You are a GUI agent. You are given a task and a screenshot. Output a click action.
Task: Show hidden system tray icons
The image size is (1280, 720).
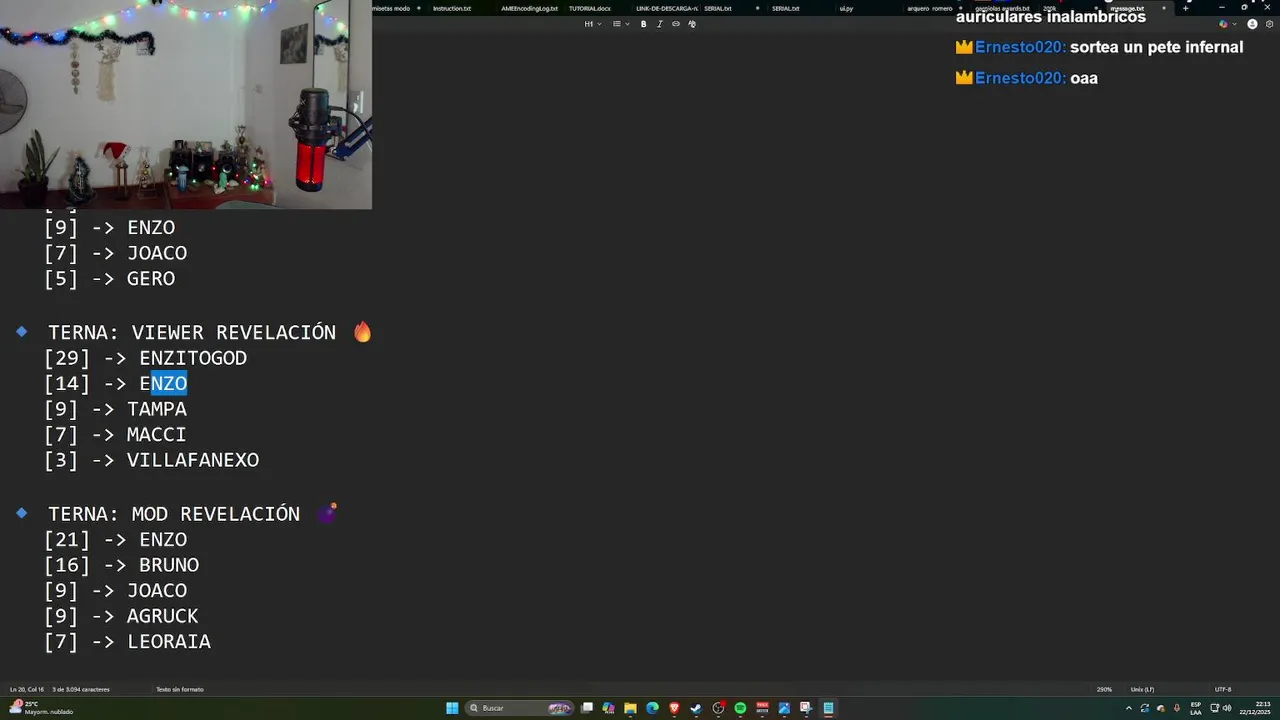[x=1129, y=708]
